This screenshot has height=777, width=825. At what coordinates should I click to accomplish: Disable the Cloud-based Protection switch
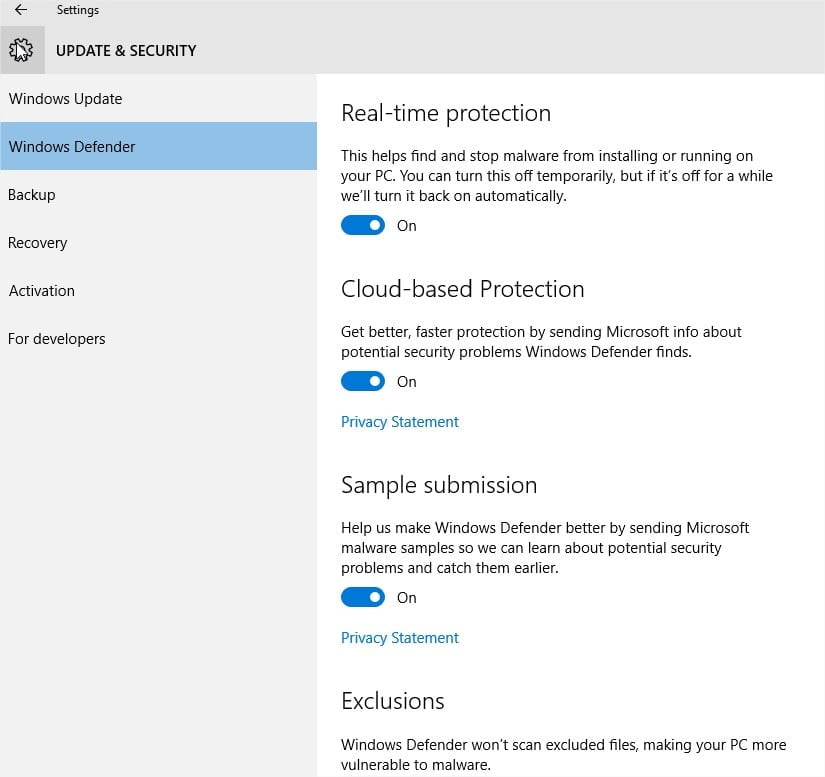[x=363, y=381]
